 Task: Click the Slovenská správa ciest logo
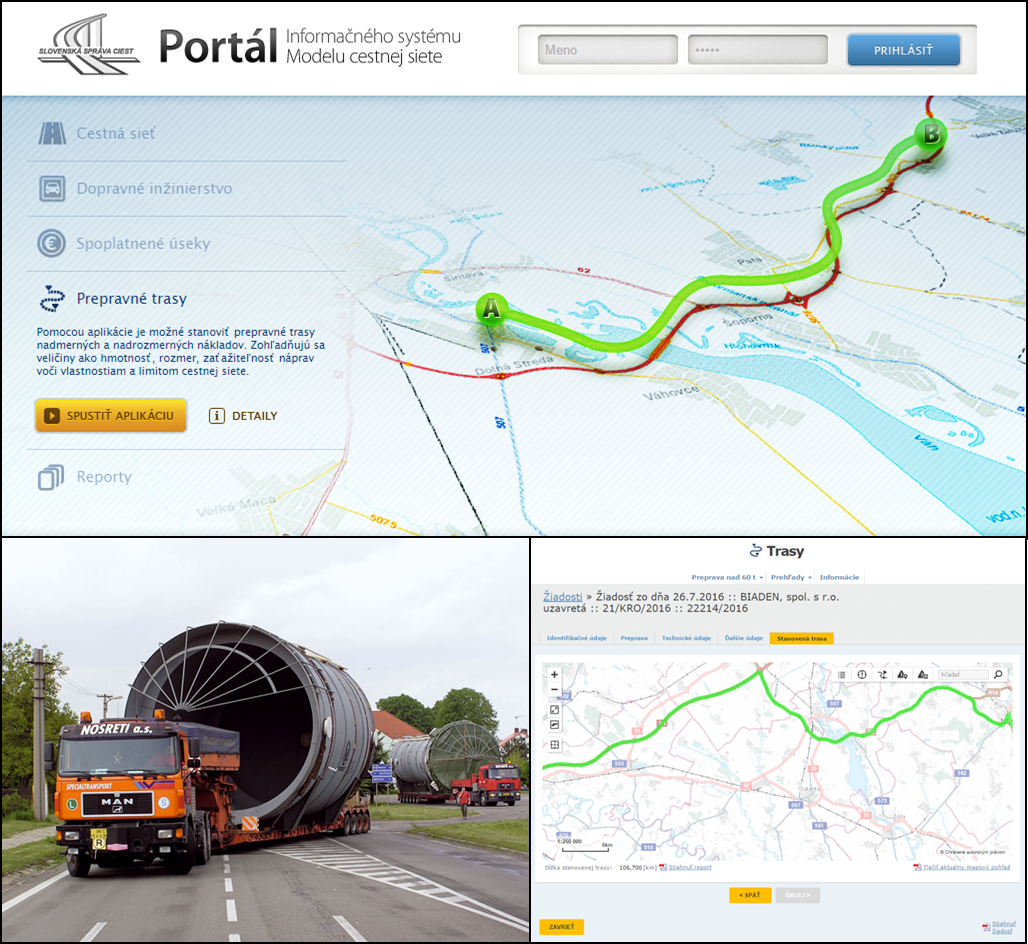pyautogui.click(x=89, y=44)
